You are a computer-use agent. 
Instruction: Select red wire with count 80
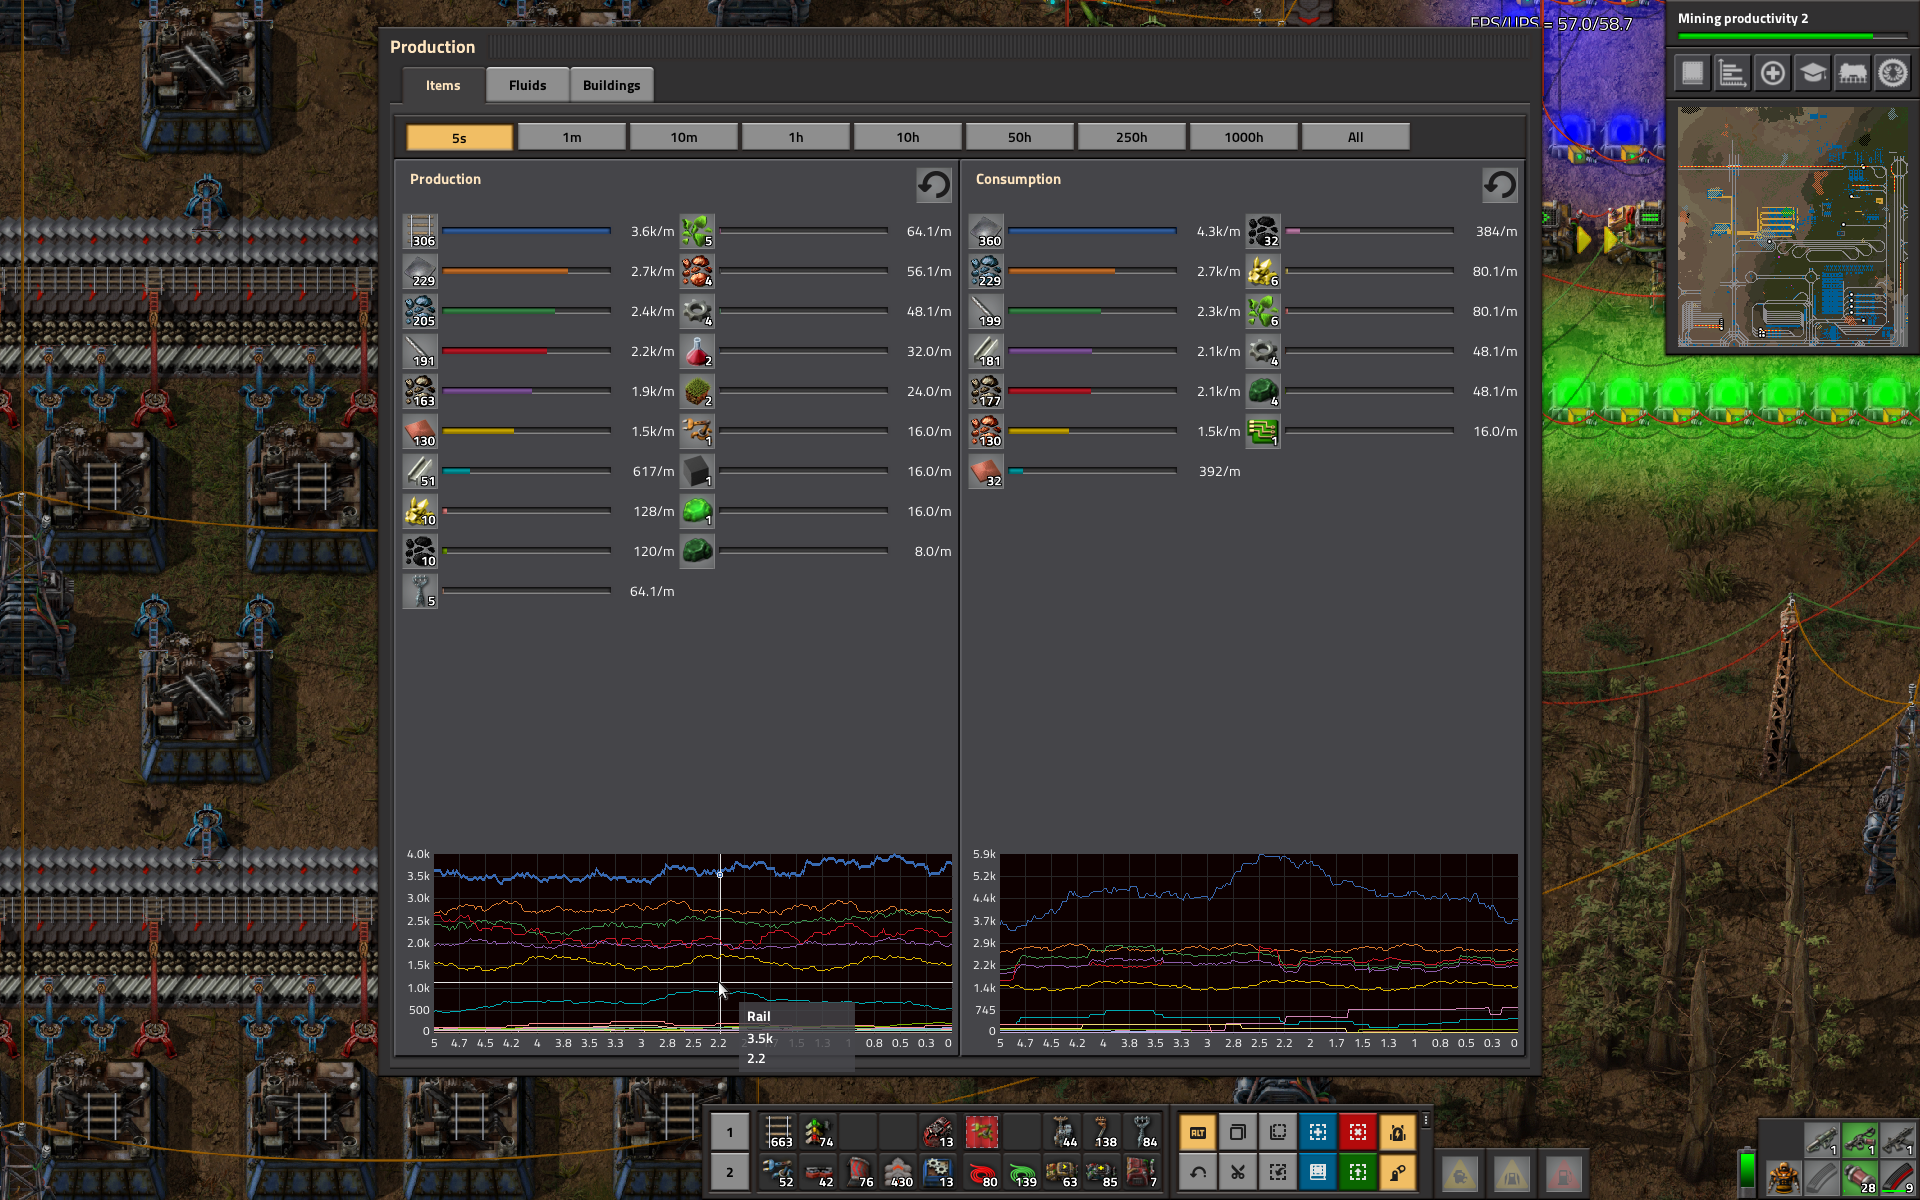pos(981,1172)
